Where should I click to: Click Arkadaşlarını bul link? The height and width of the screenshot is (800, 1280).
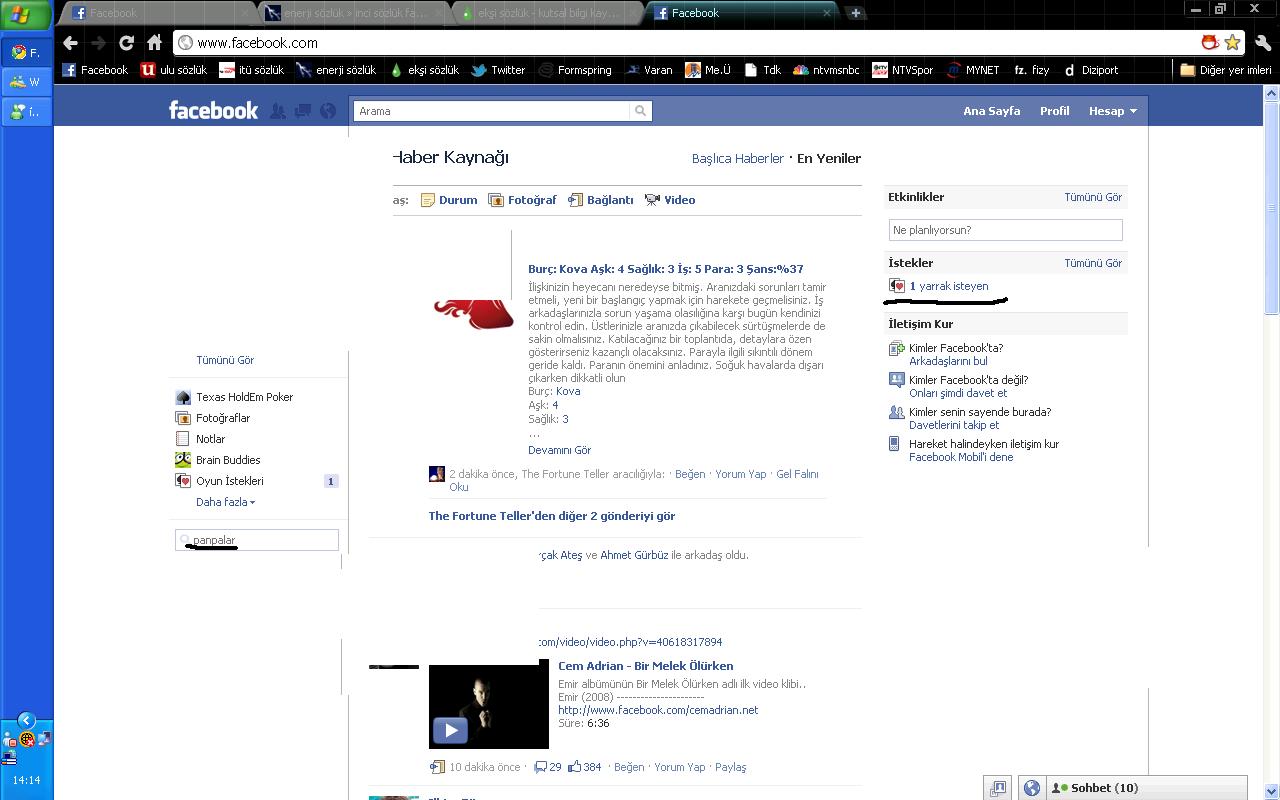pos(948,361)
